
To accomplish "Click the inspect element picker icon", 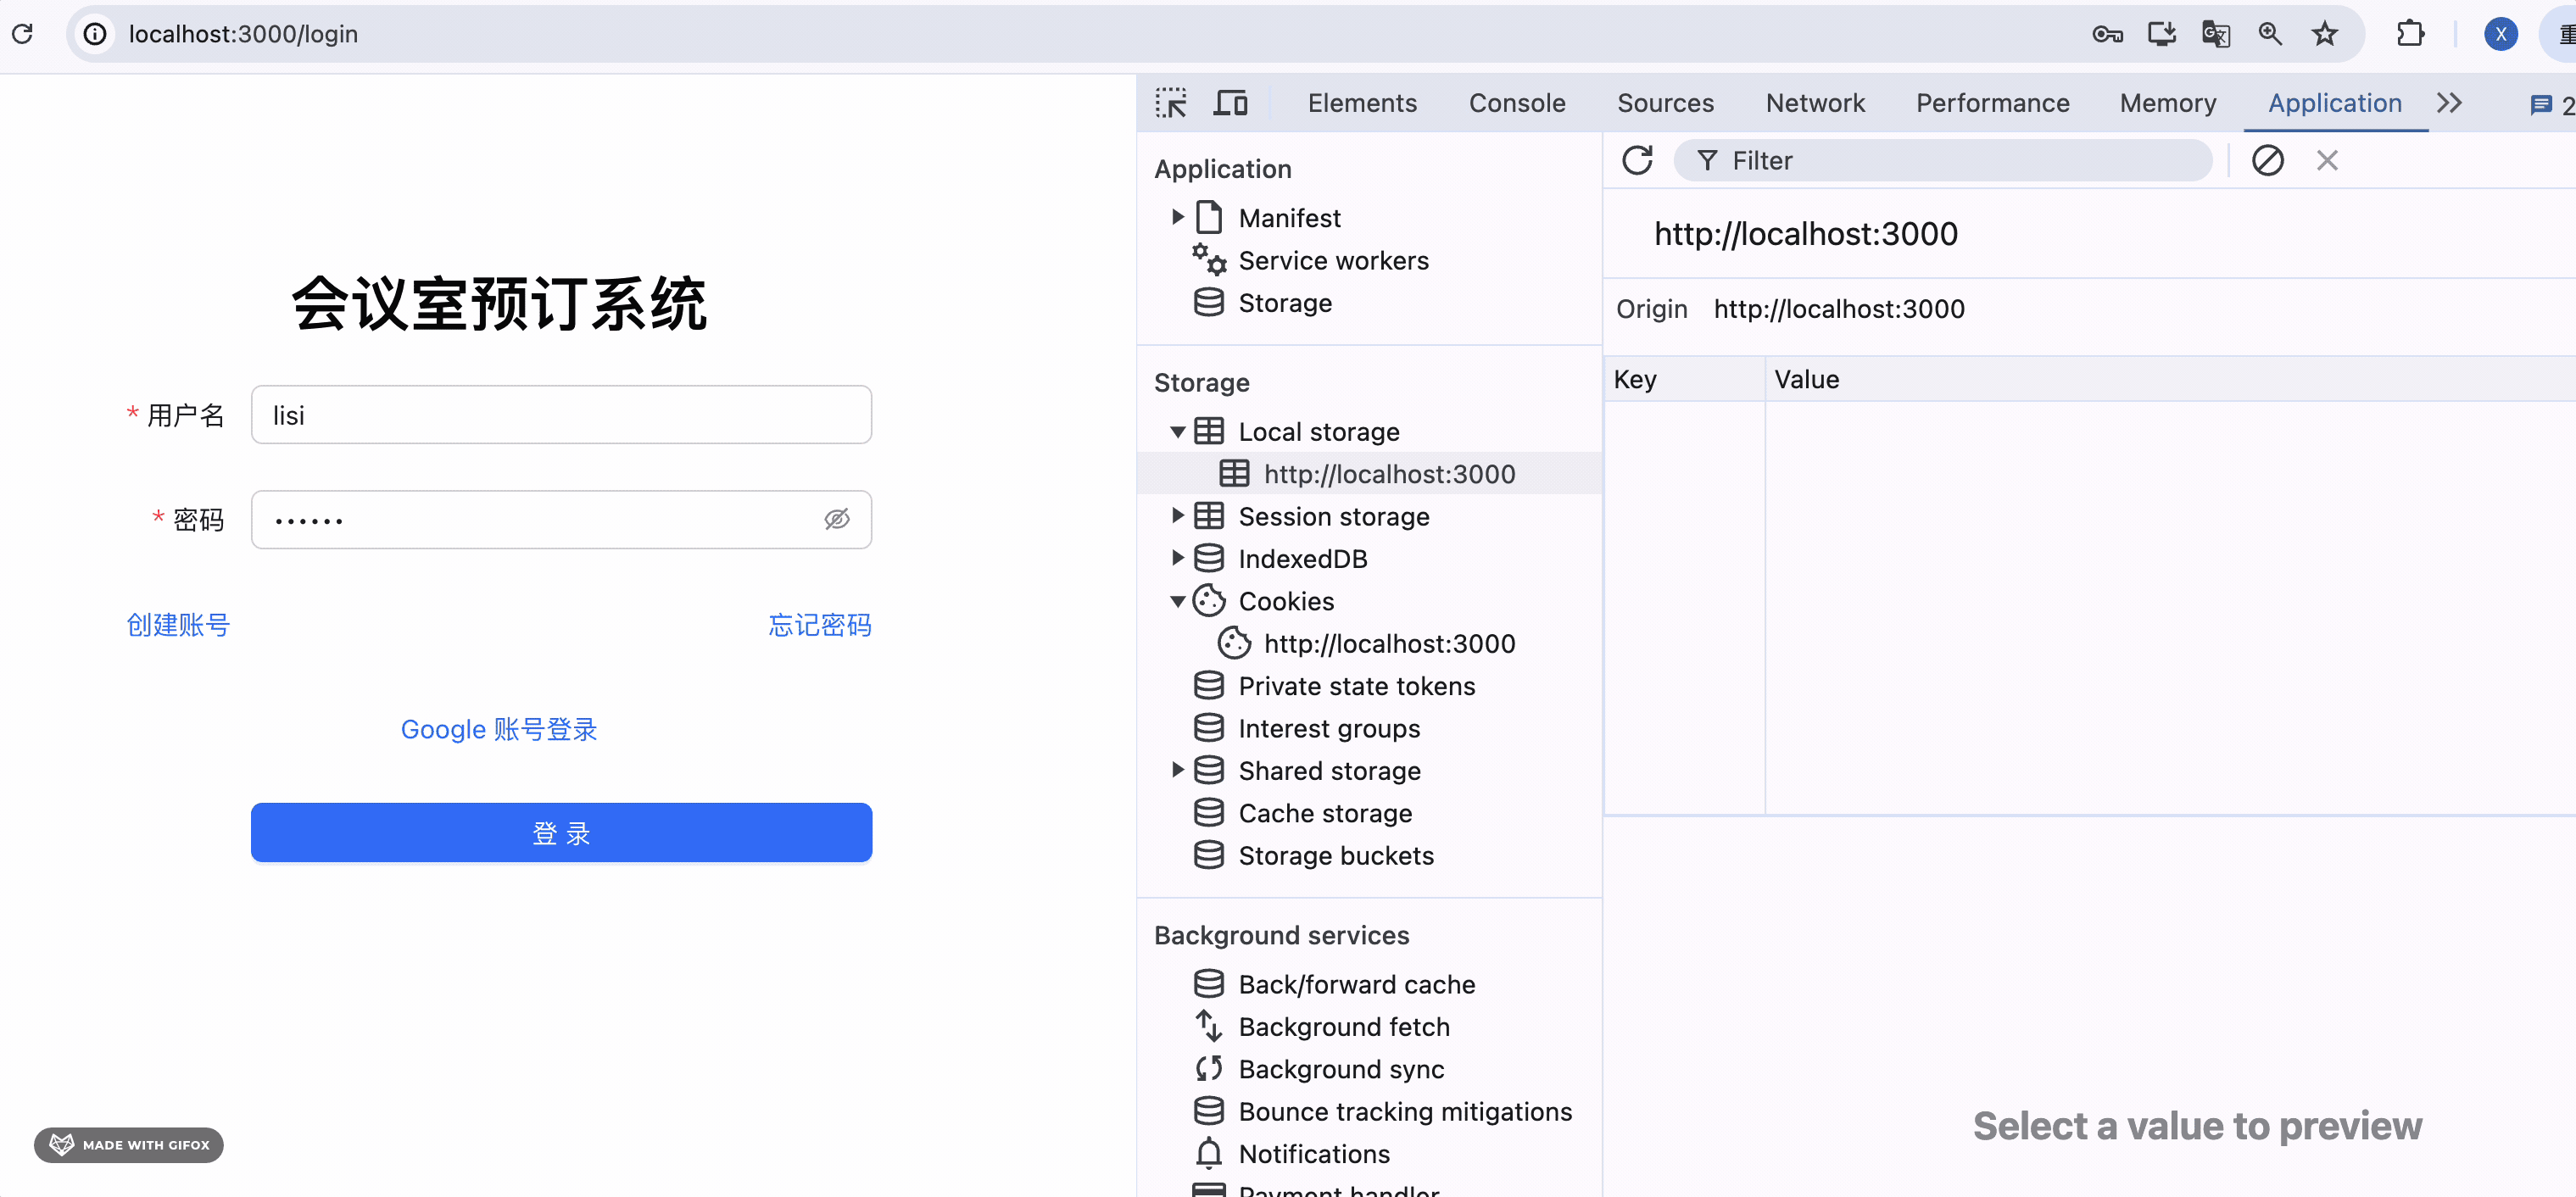I will click(x=1170, y=103).
